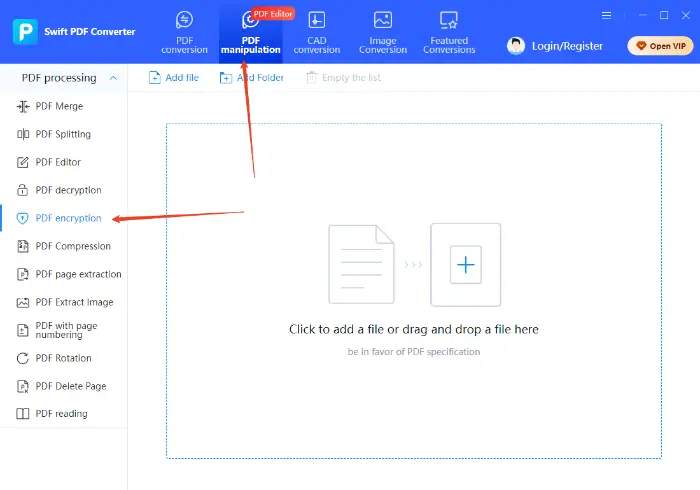Click the PDF Editor pencil icon
Screen dimensions: 700x490
(23, 162)
